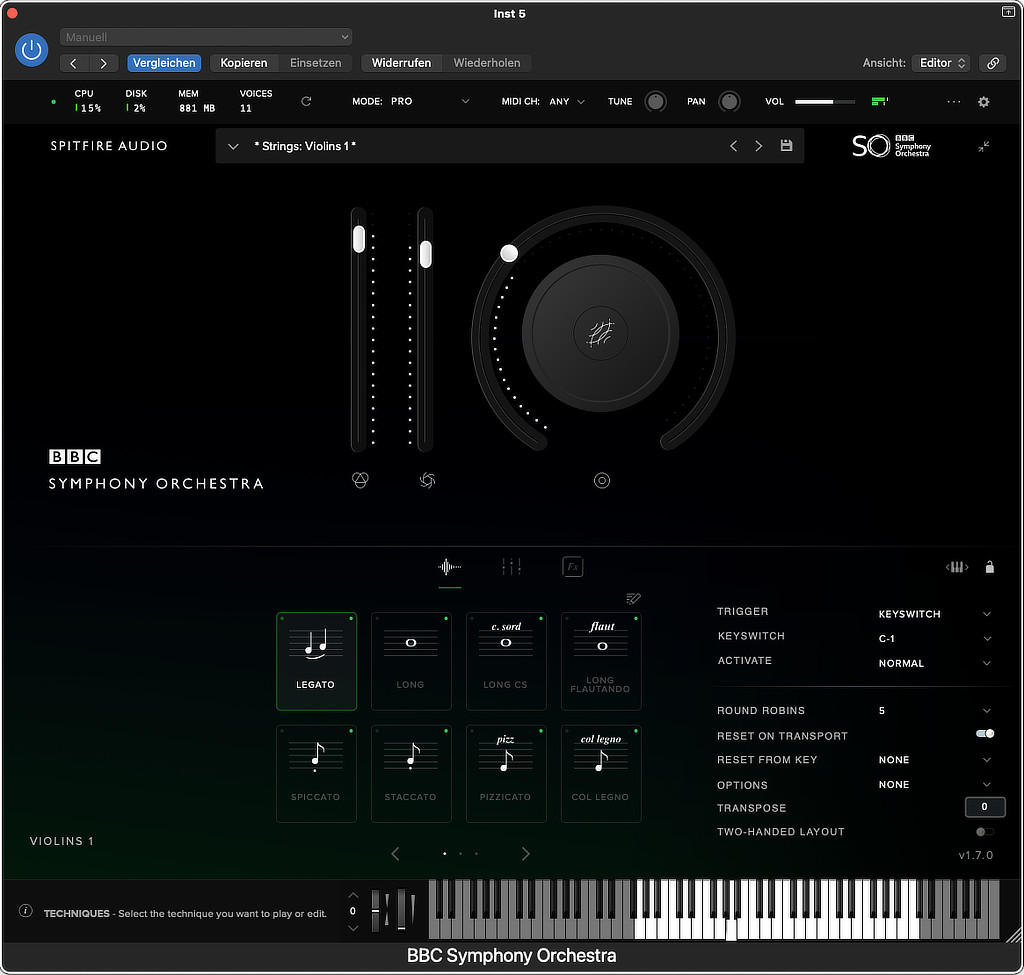Click the info icon in status bar
Screen dimensions: 1024x975
point(25,911)
